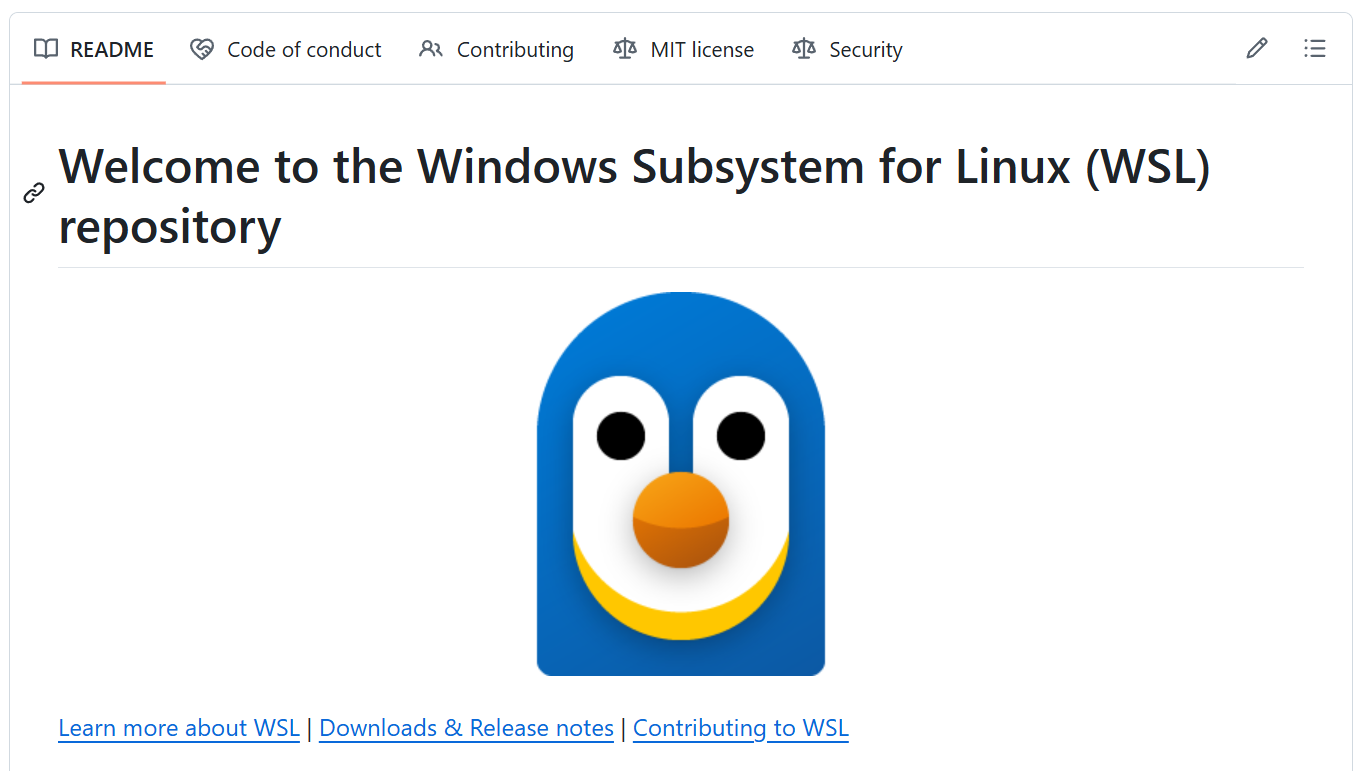Follow the Learn more about WSL link
The image size is (1365, 771).
click(179, 728)
